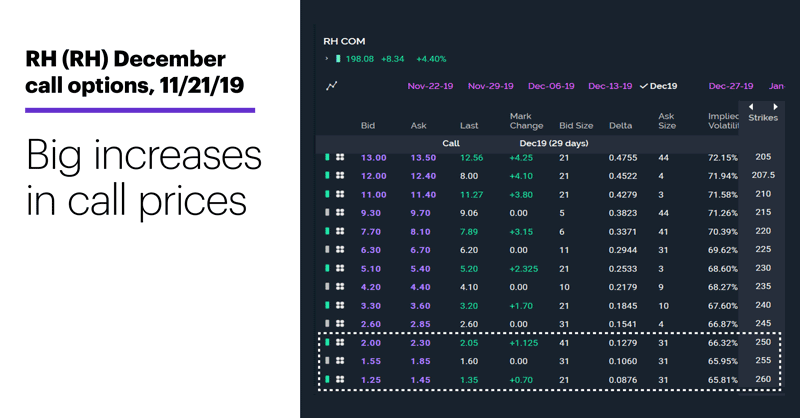800x418 pixels.
Task: Sort by the Delta column header
Action: (620, 126)
